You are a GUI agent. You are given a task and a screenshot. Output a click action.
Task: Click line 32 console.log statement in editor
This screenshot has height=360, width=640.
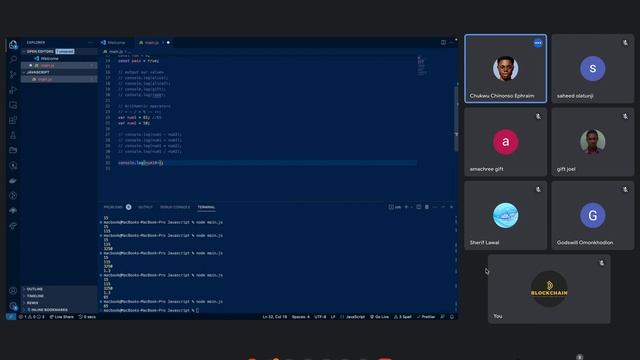(x=140, y=162)
